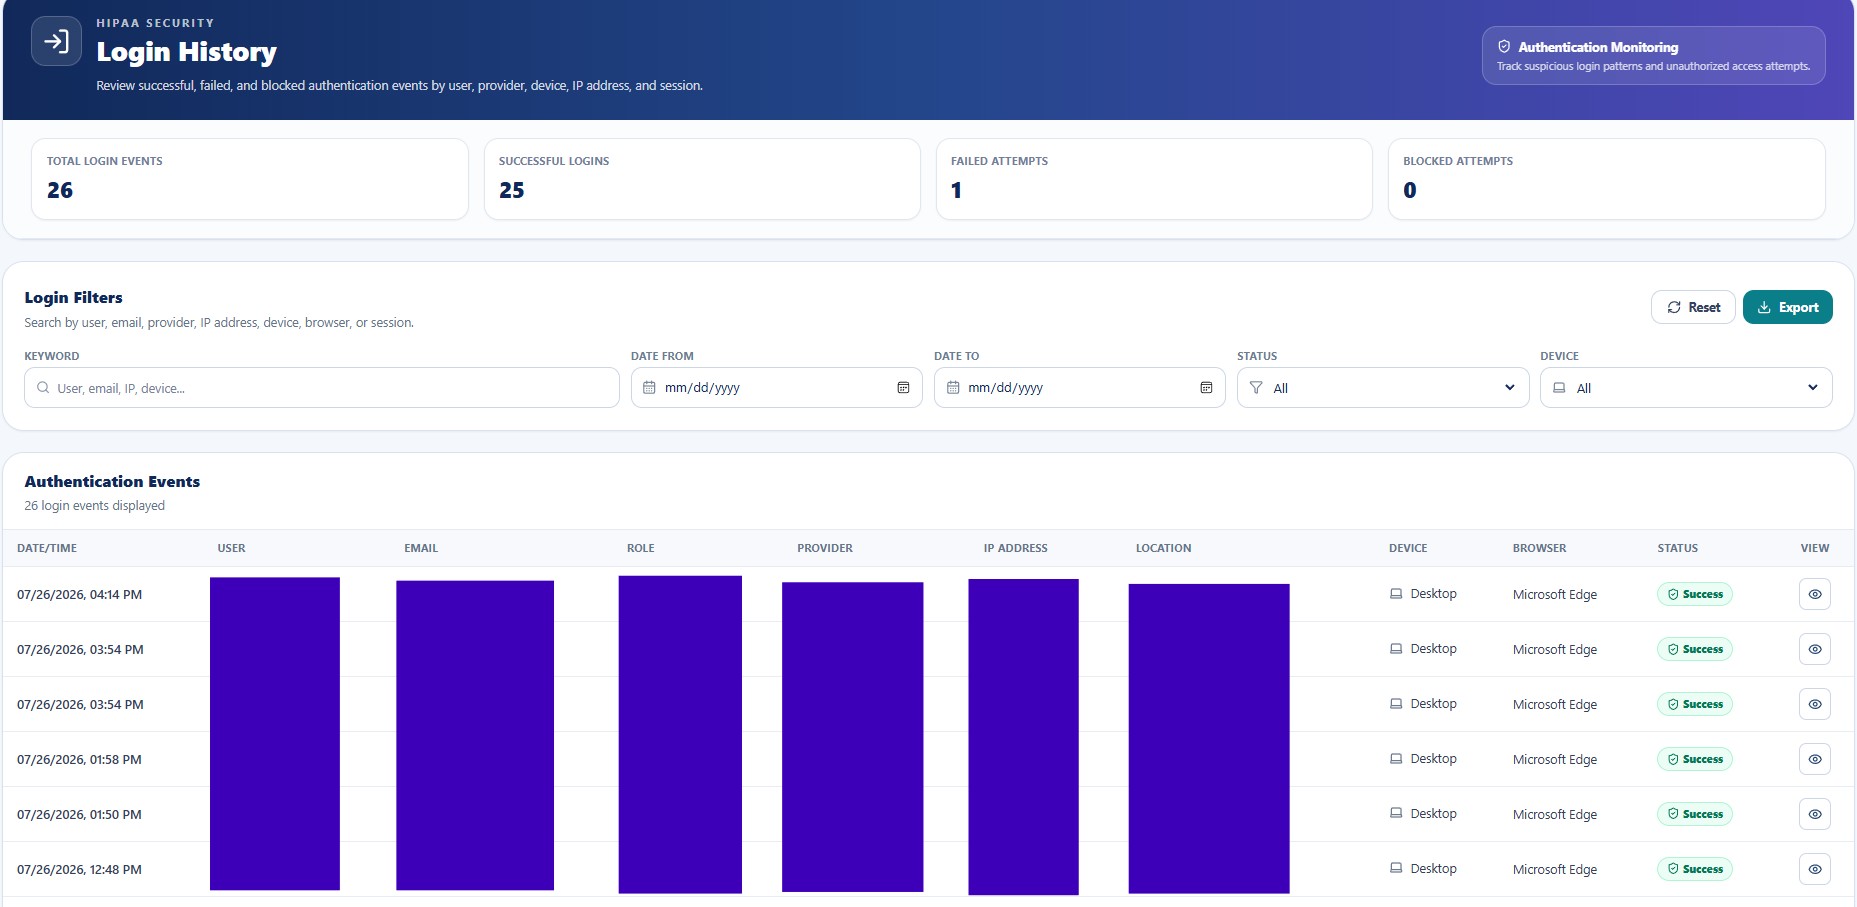The image size is (1857, 907).
Task: Click Desktop device icon on 04:14 PM row
Action: [1396, 594]
